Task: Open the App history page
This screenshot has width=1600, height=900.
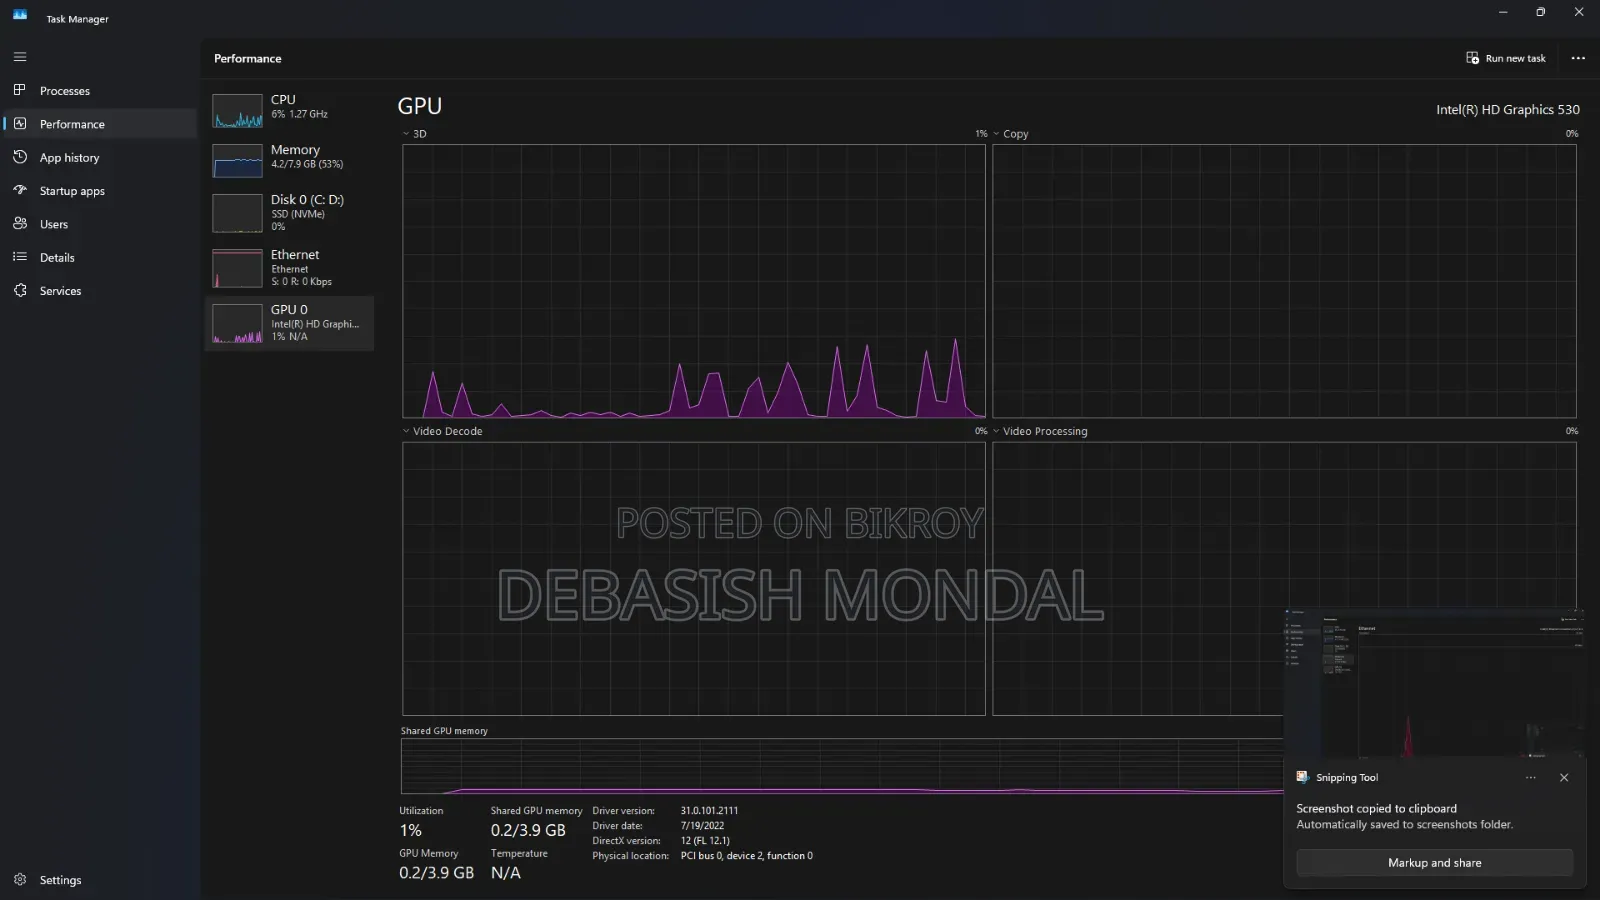Action: pos(100,157)
